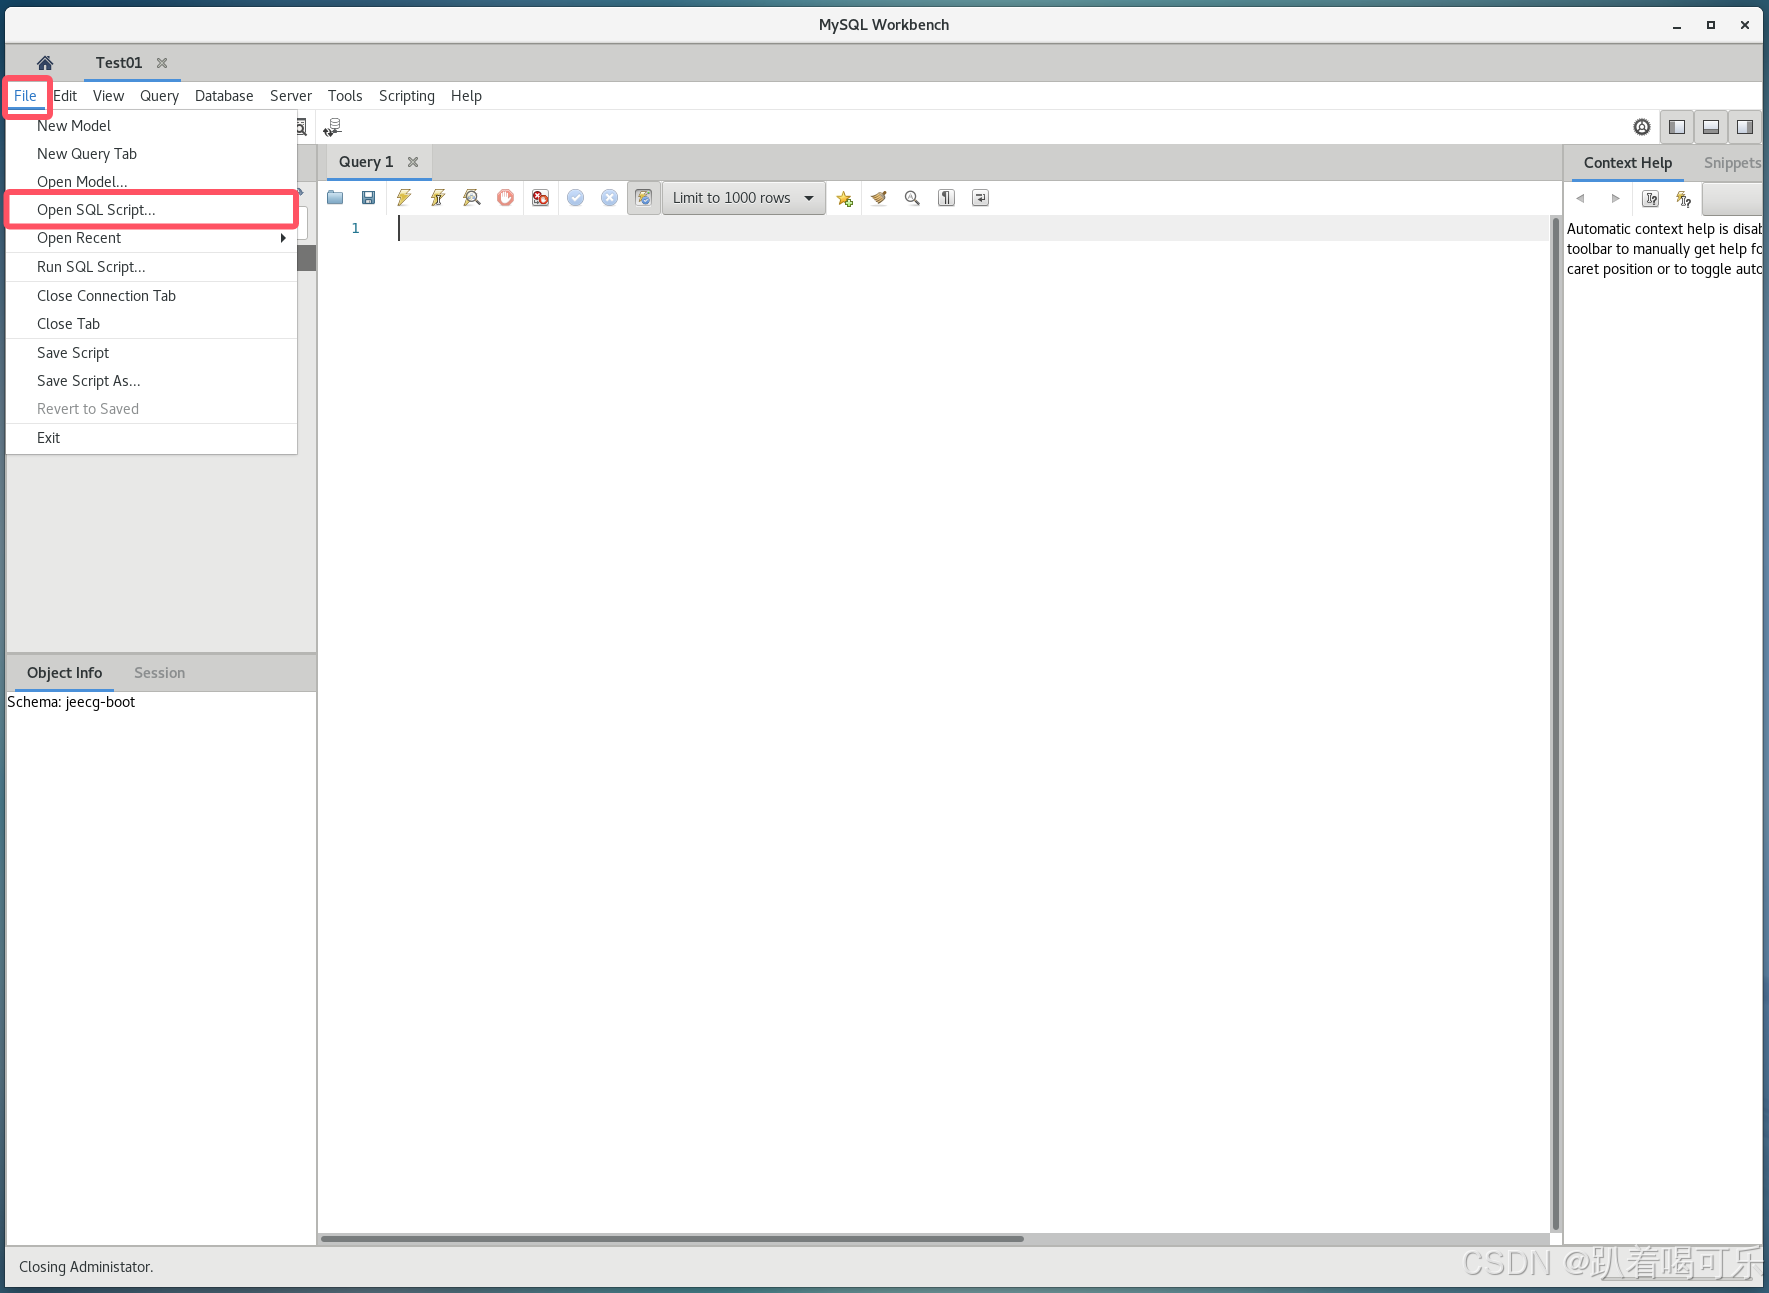Rollback the current transaction
1769x1293 pixels.
tap(610, 198)
